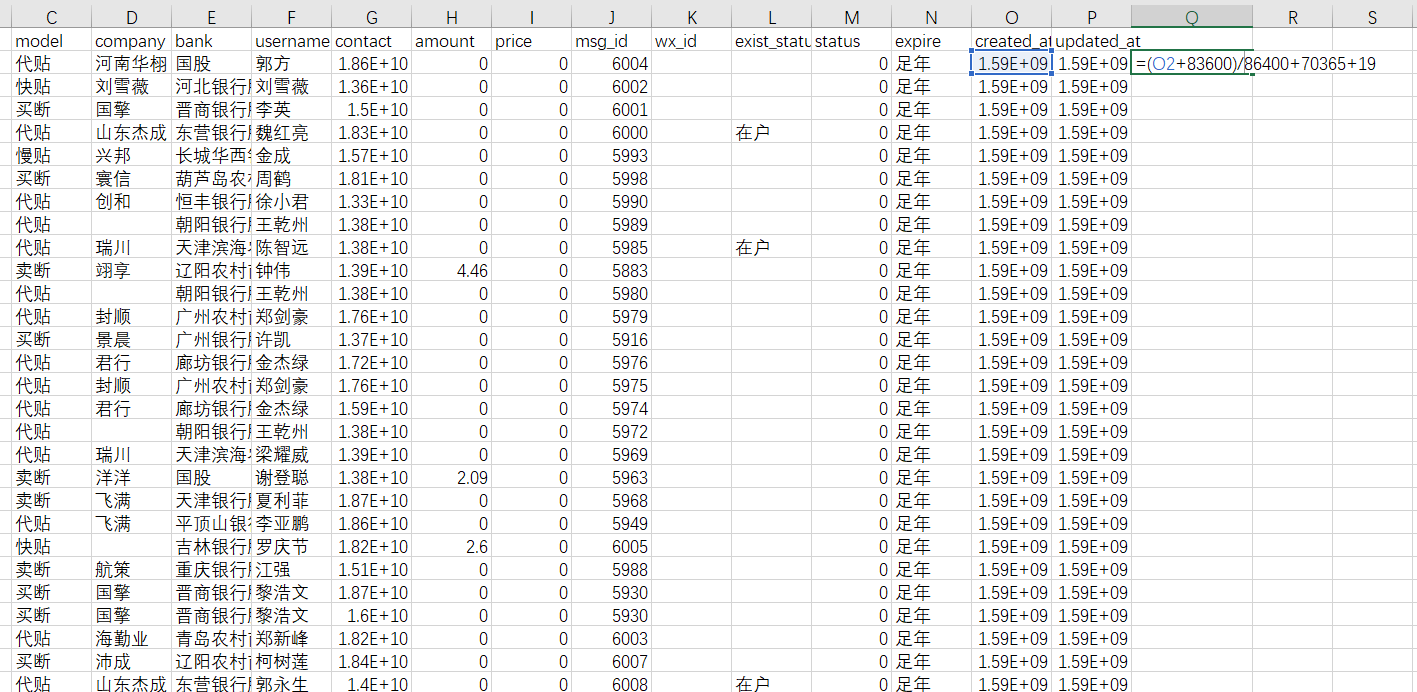Click the 'contact' header cell
Viewport: 1417px width, 692px height.
[x=372, y=41]
